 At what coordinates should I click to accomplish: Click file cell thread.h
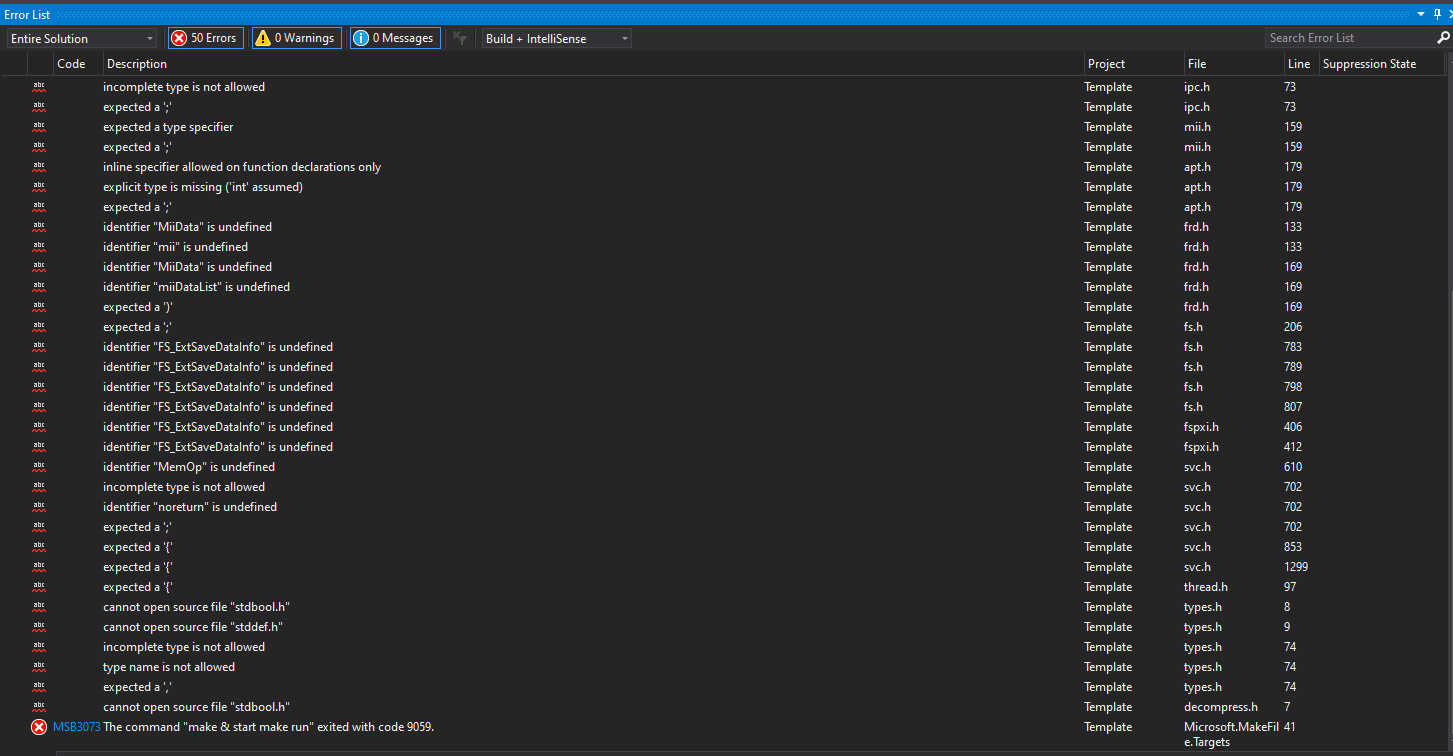click(x=1206, y=587)
